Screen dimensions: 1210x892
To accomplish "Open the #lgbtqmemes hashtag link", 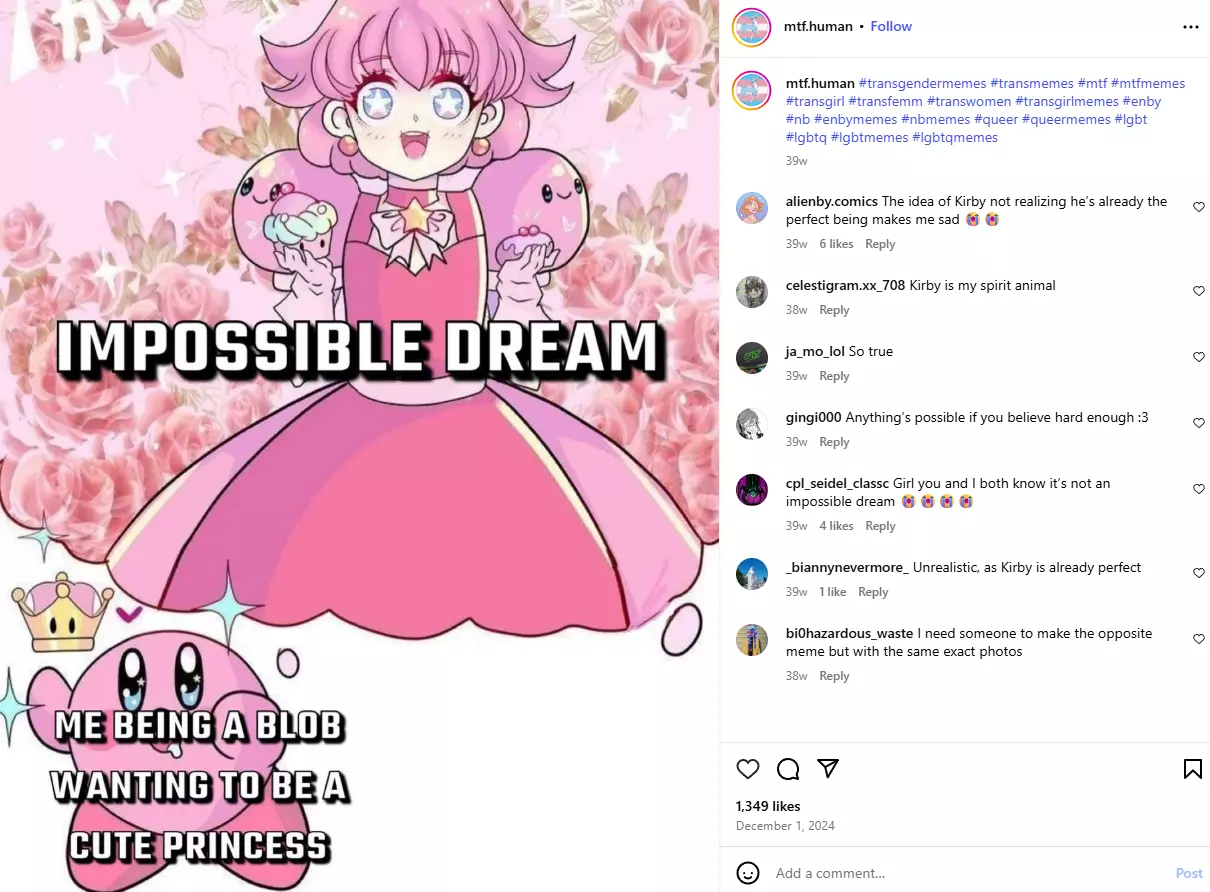I will 955,137.
